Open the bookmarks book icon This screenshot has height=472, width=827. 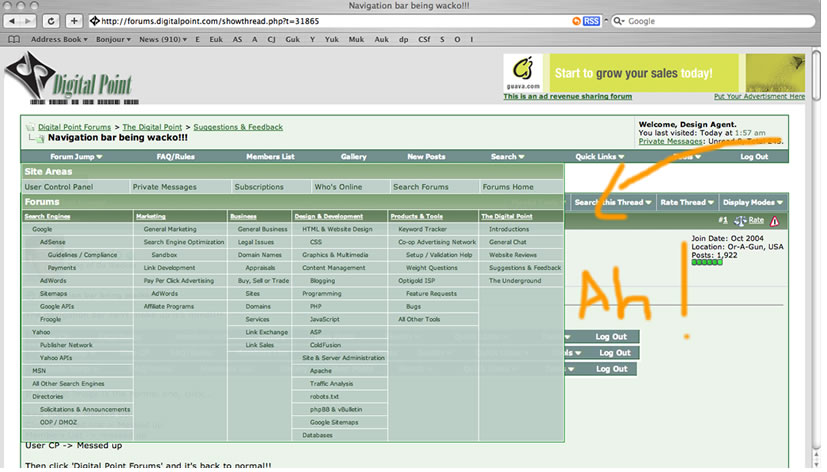(x=14, y=40)
